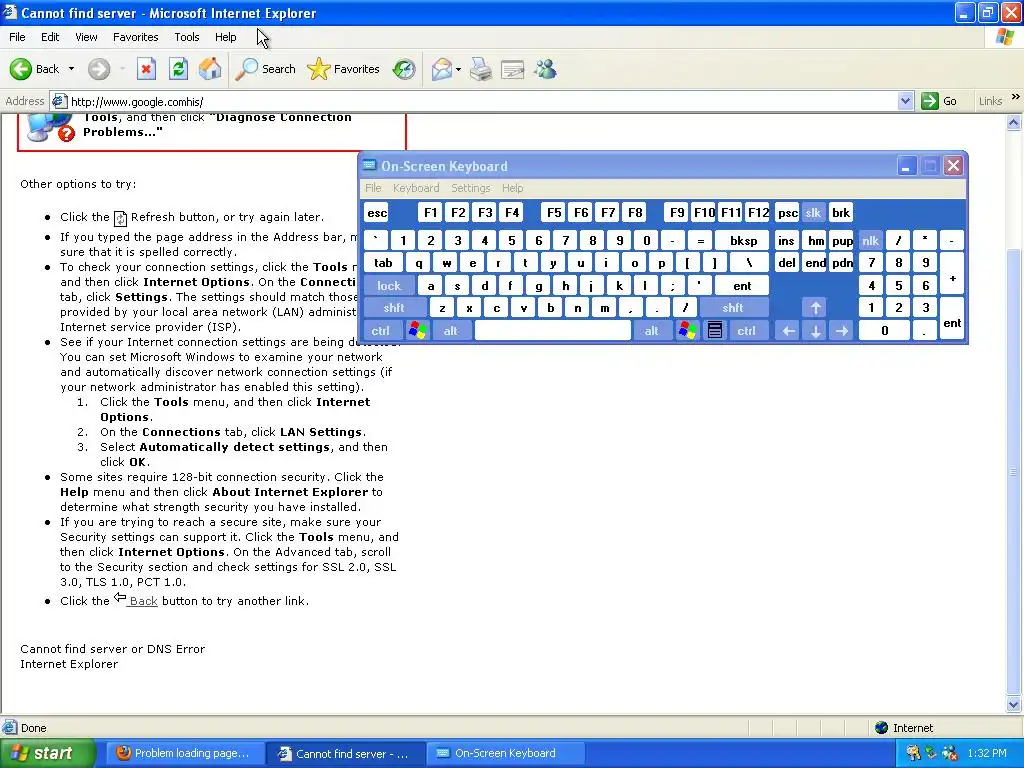Click the down arrow key on keyboard
This screenshot has width=1024, height=768.
point(816,331)
